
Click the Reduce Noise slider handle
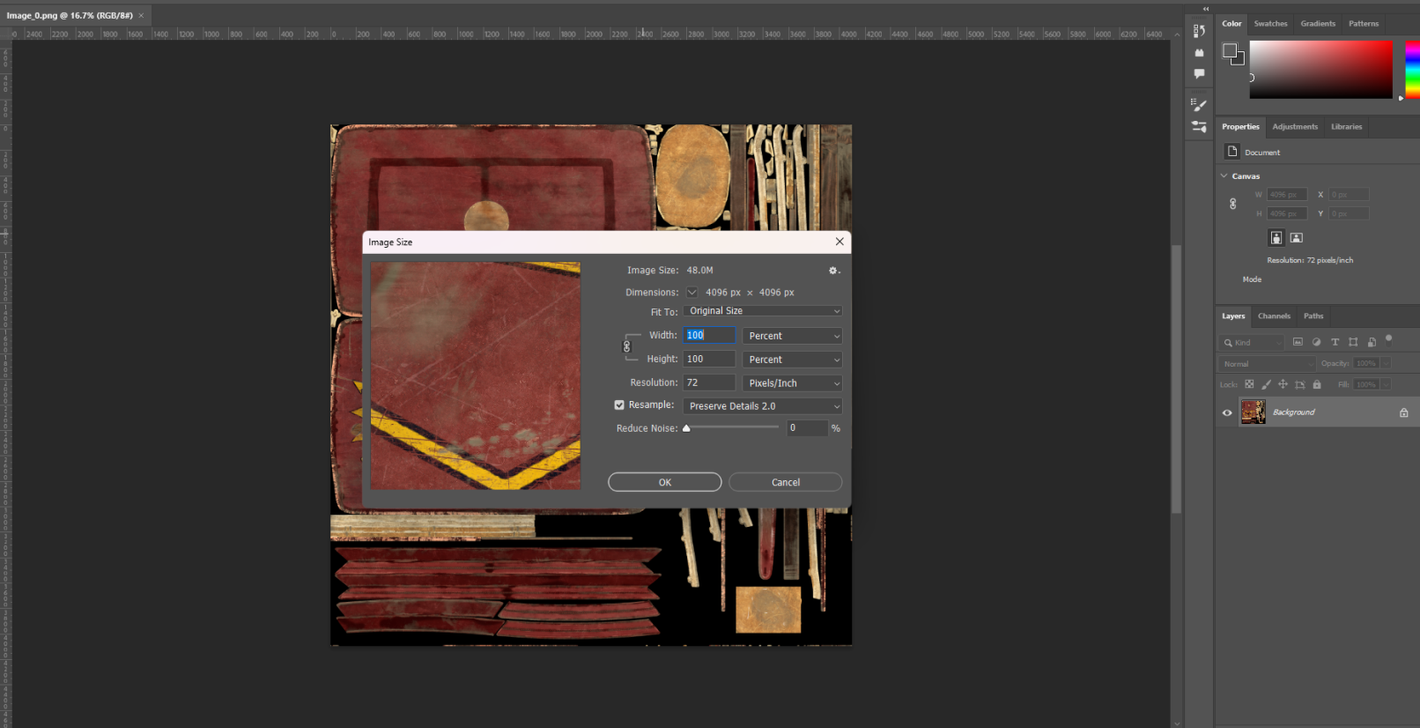[687, 428]
